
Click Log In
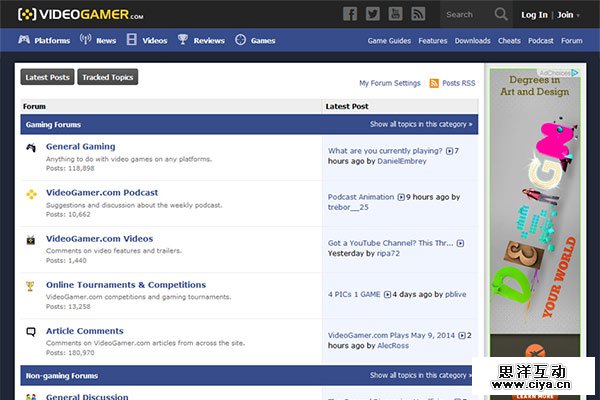point(534,15)
